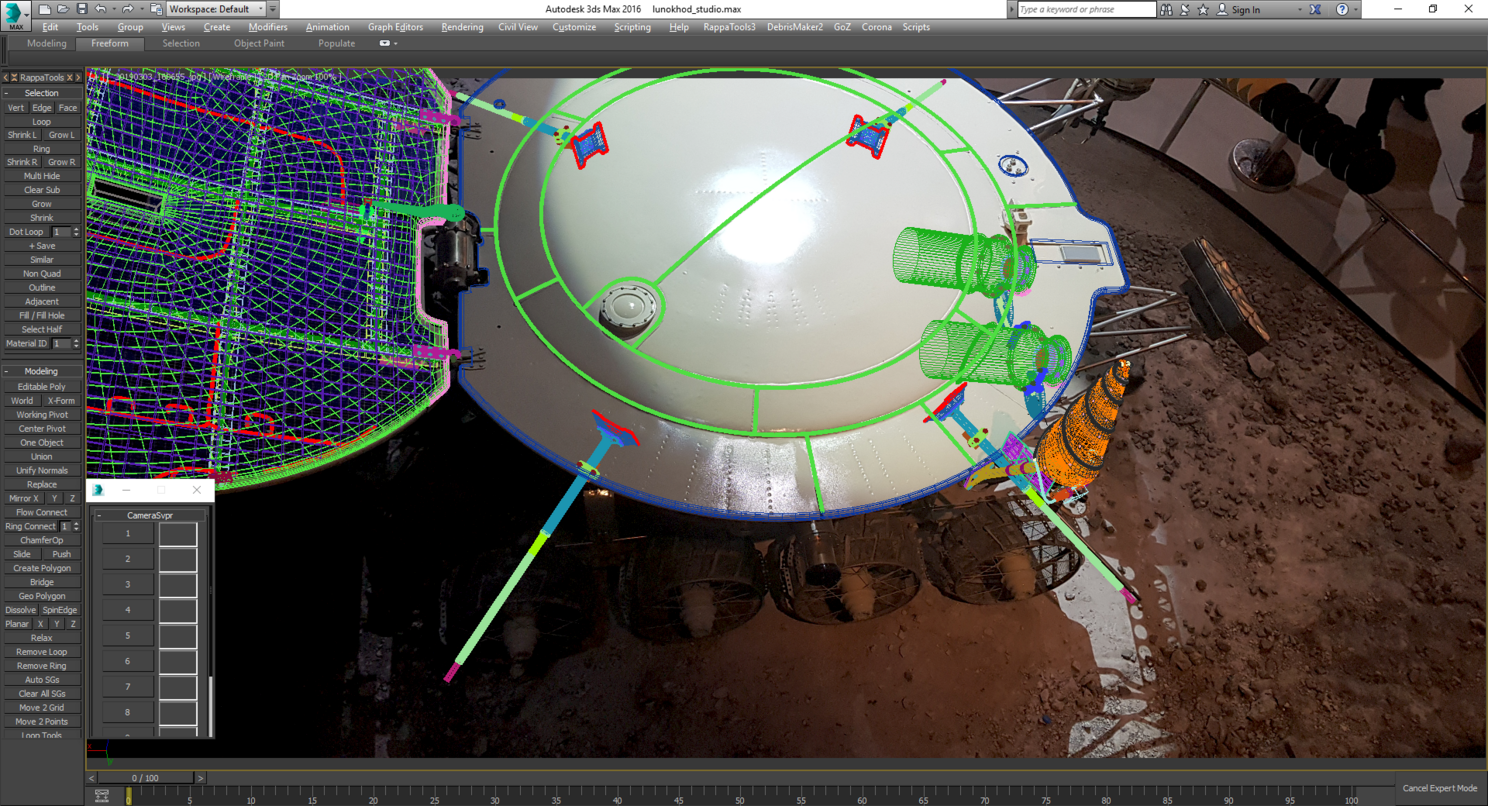Click the binoculars search icon
Viewport: 1488px width, 806px height.
tap(1166, 9)
